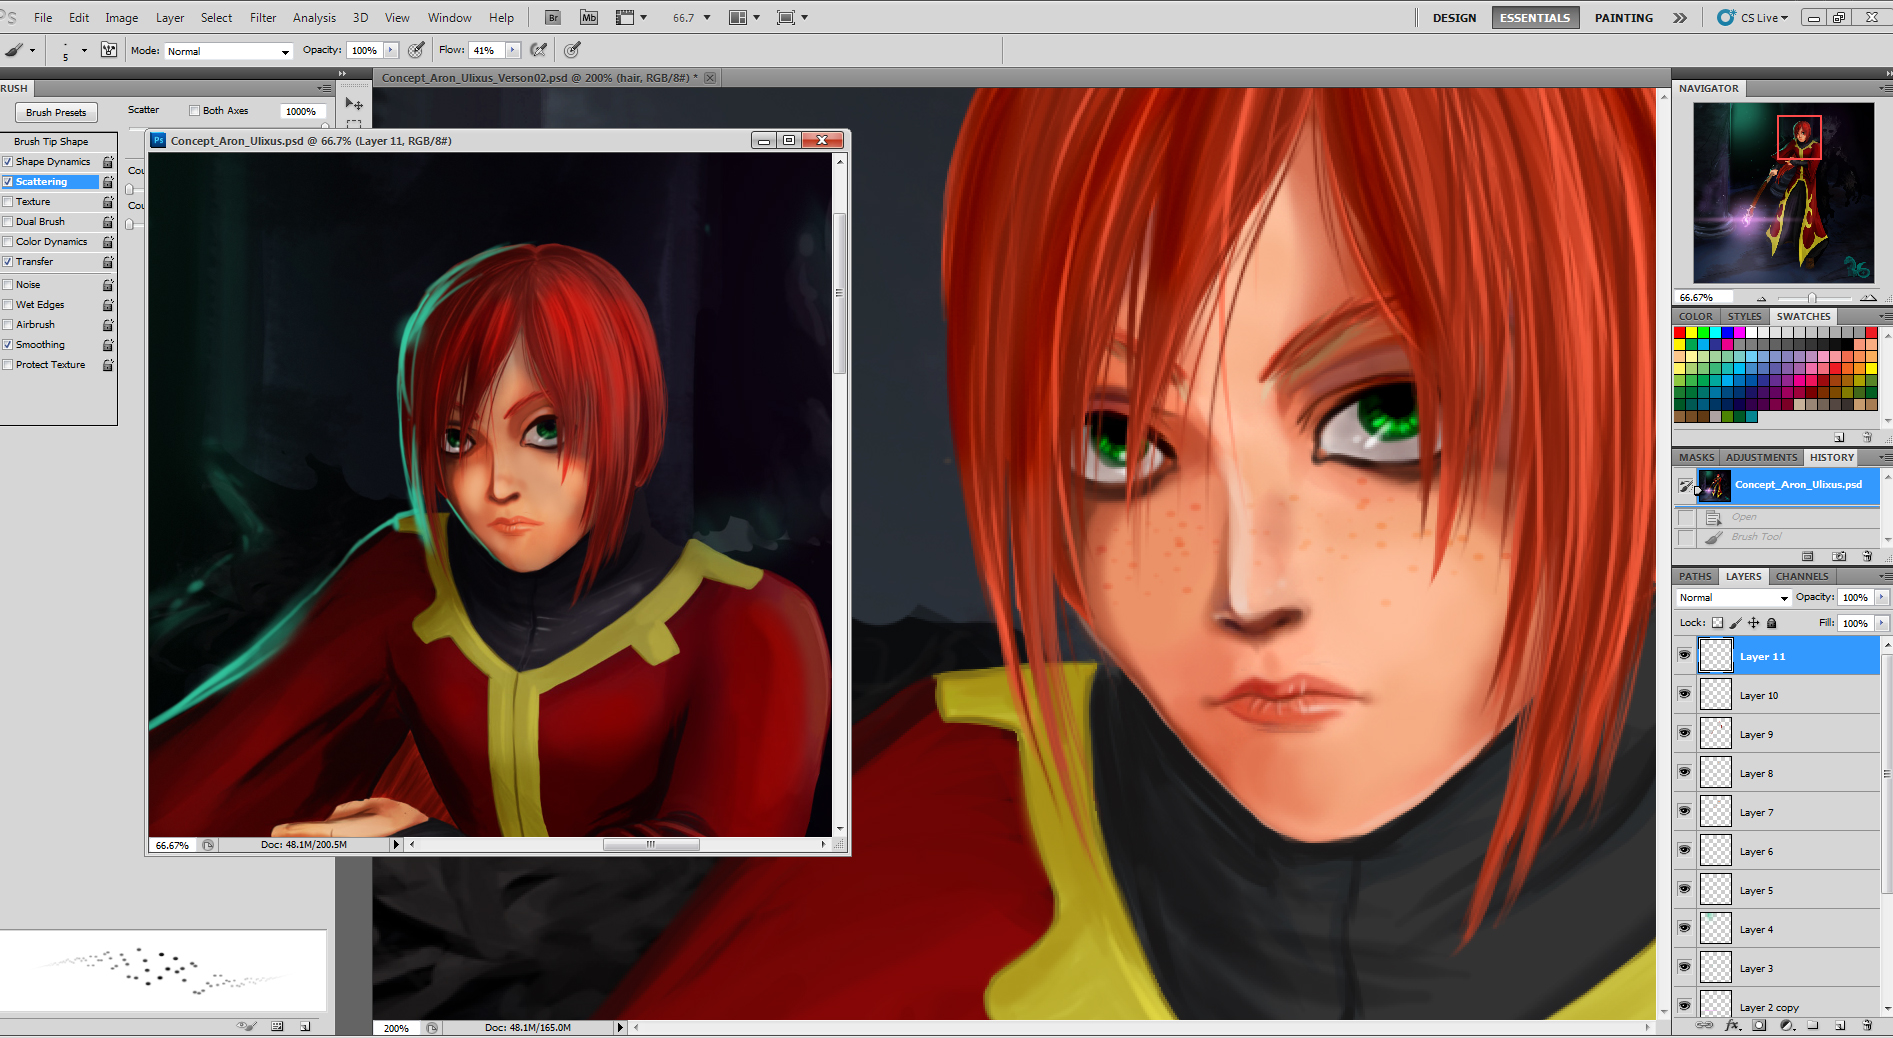
Task: Switch to Painting workspace
Action: 1623,18
